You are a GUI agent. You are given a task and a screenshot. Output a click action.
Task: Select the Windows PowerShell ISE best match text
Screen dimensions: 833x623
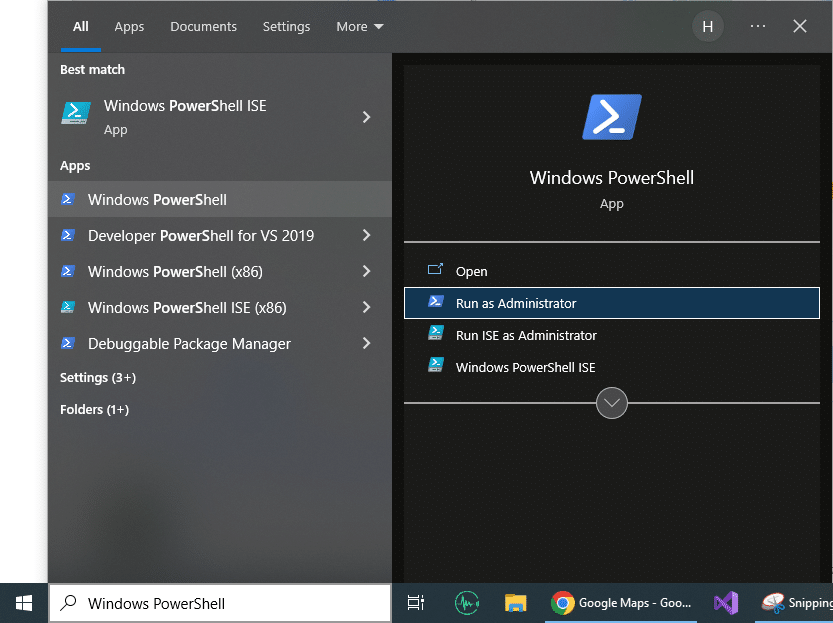[x=185, y=106]
